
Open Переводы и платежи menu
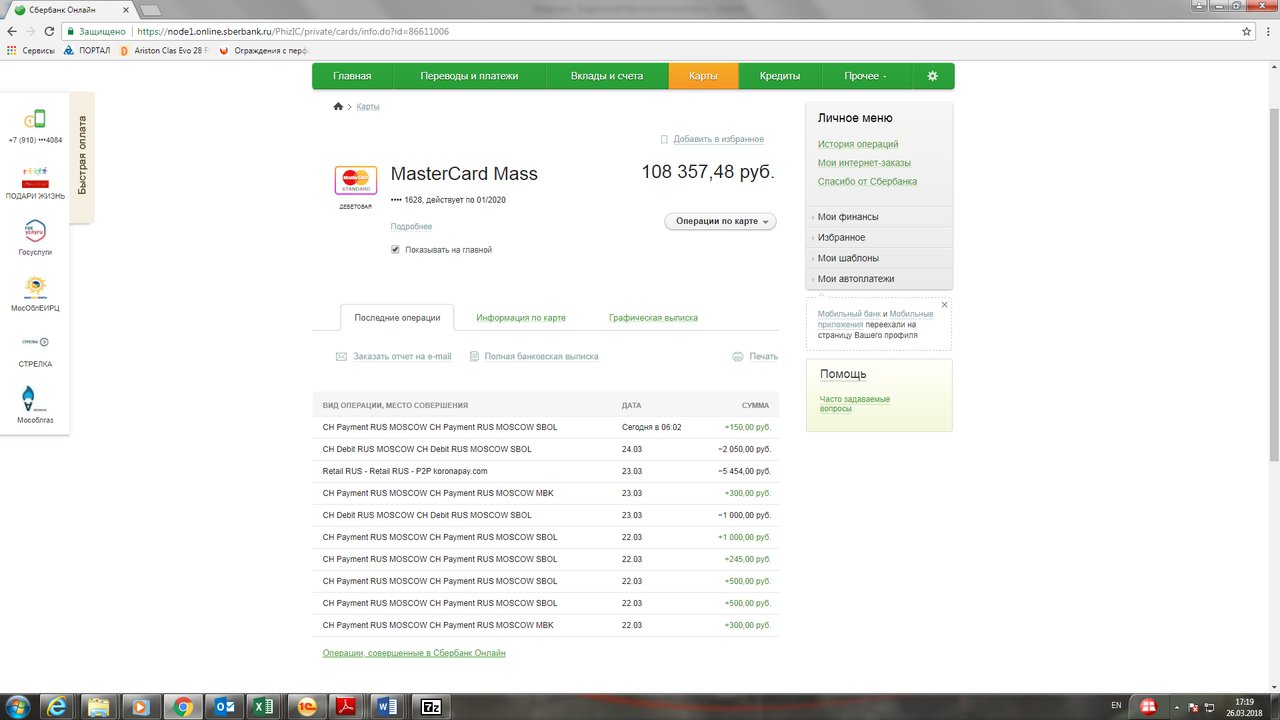[469, 76]
